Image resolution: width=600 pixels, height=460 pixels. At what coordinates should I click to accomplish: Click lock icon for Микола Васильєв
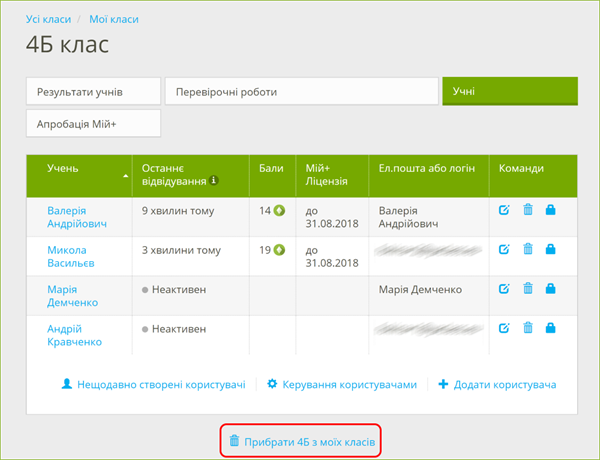pos(550,249)
